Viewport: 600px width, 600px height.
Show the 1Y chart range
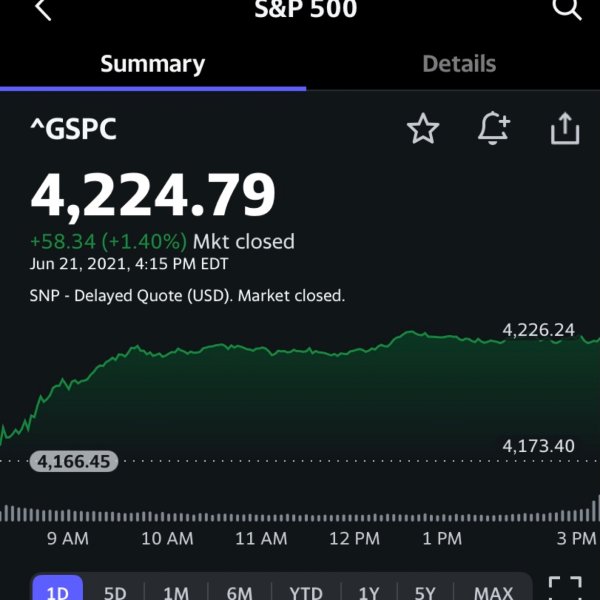click(x=369, y=591)
